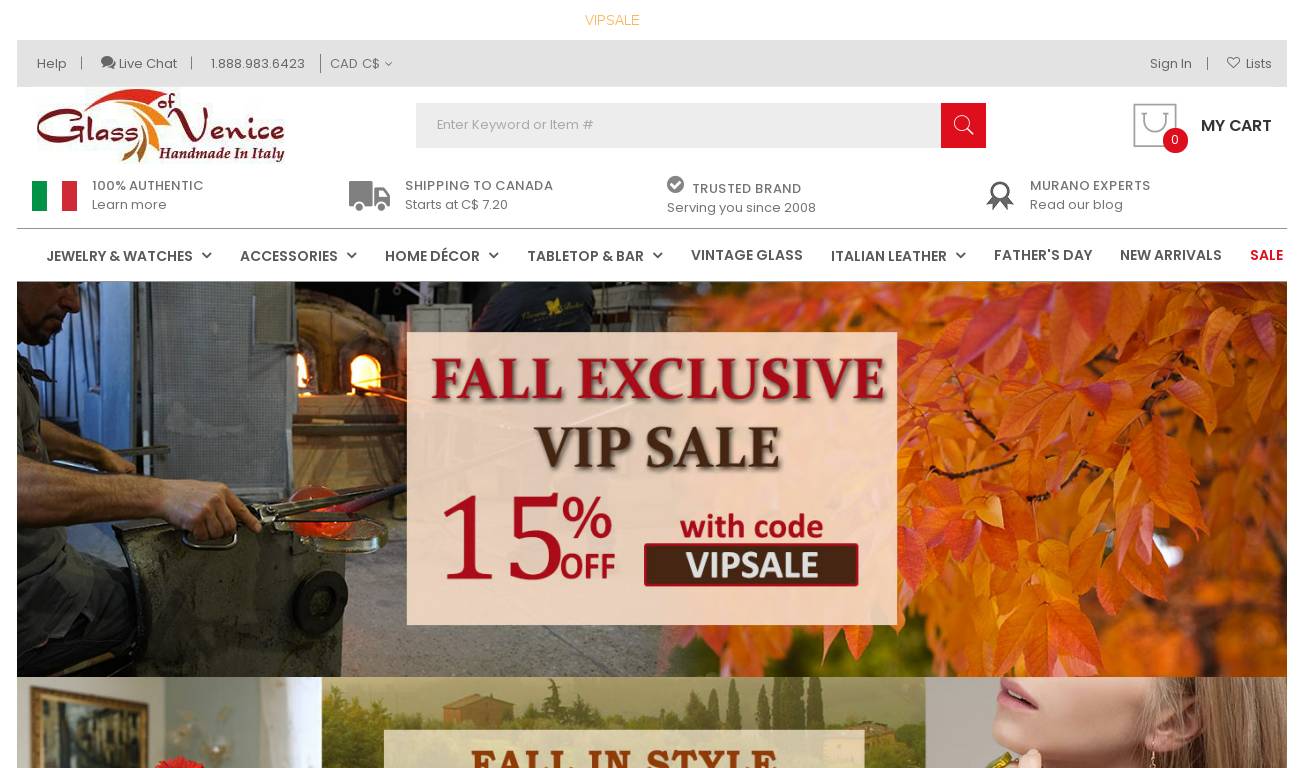The width and height of the screenshot is (1304, 768).
Task: Open the Vintage Glass menu item
Action: pyautogui.click(x=747, y=255)
